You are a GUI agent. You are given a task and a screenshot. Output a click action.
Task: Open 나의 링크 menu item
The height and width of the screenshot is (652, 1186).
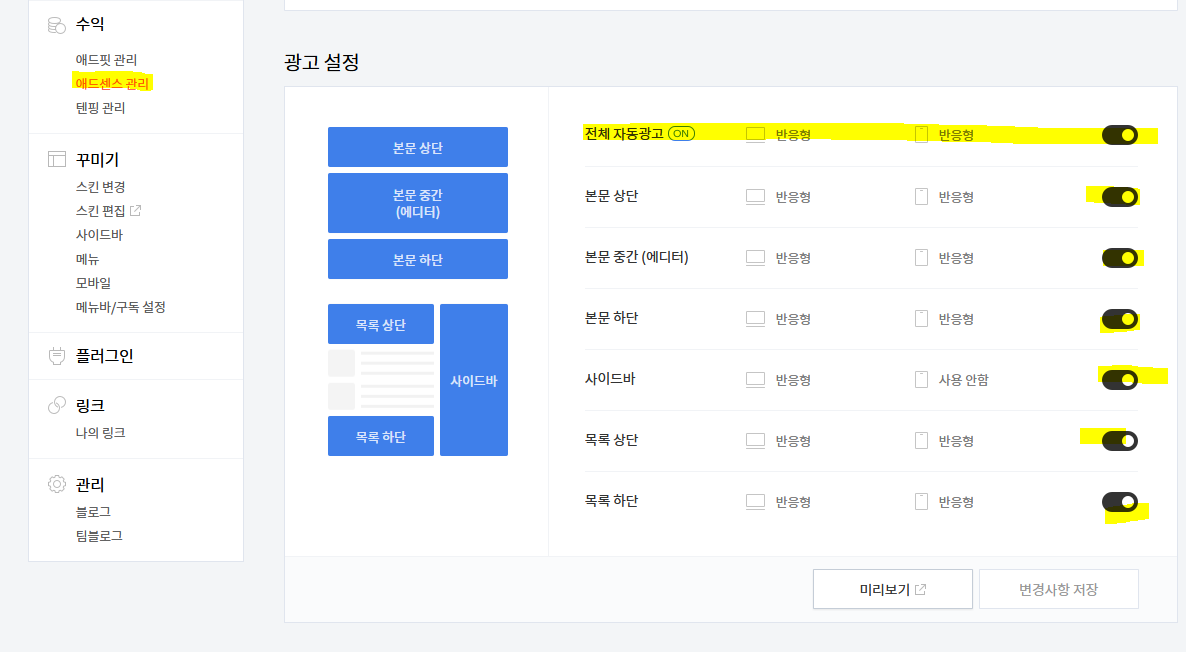(x=100, y=433)
